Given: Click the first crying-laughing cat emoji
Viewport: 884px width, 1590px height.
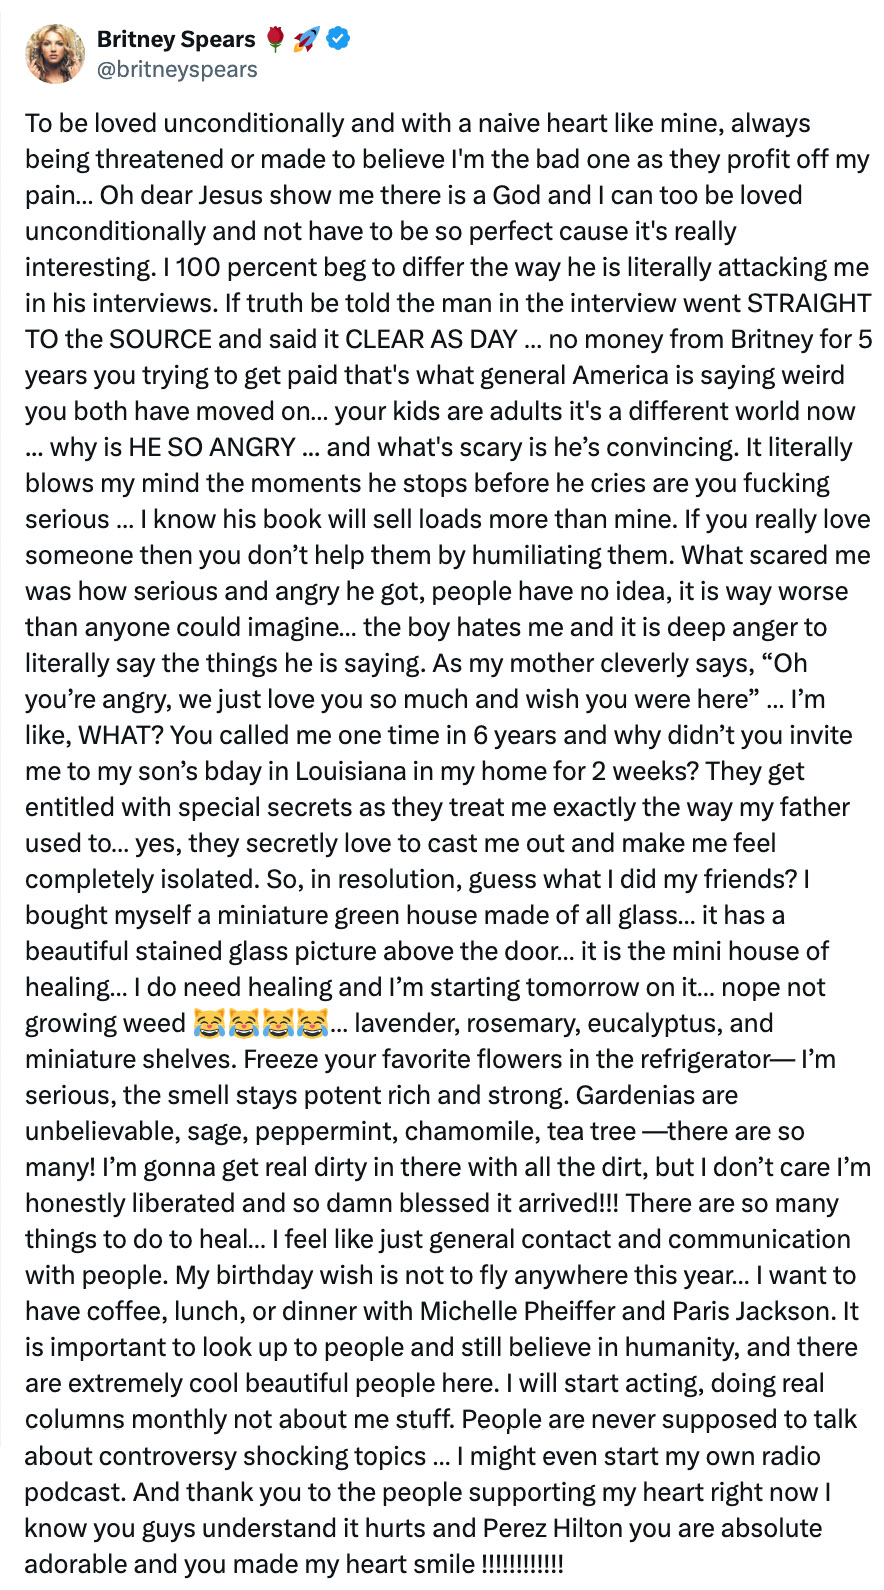Looking at the screenshot, I should (x=209, y=1023).
